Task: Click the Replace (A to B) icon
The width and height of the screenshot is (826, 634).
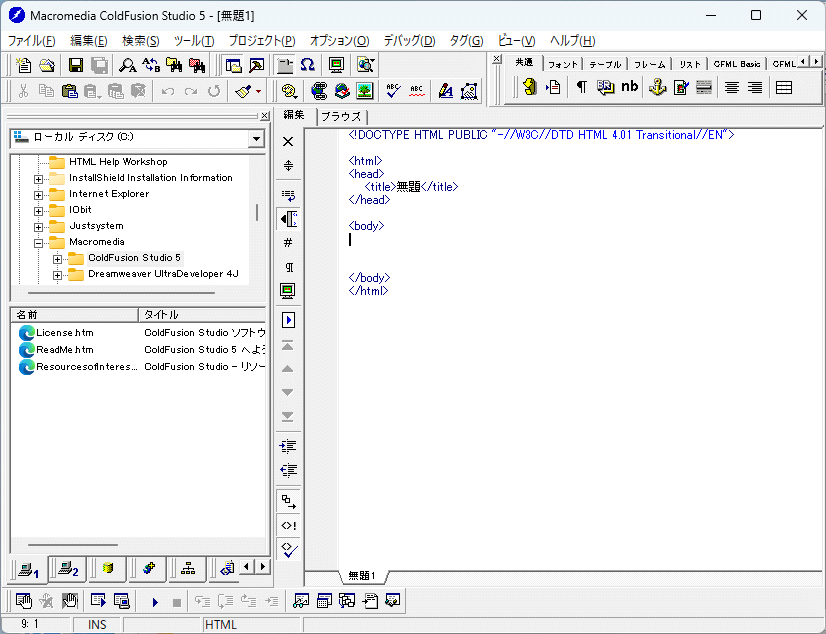Action: [151, 66]
